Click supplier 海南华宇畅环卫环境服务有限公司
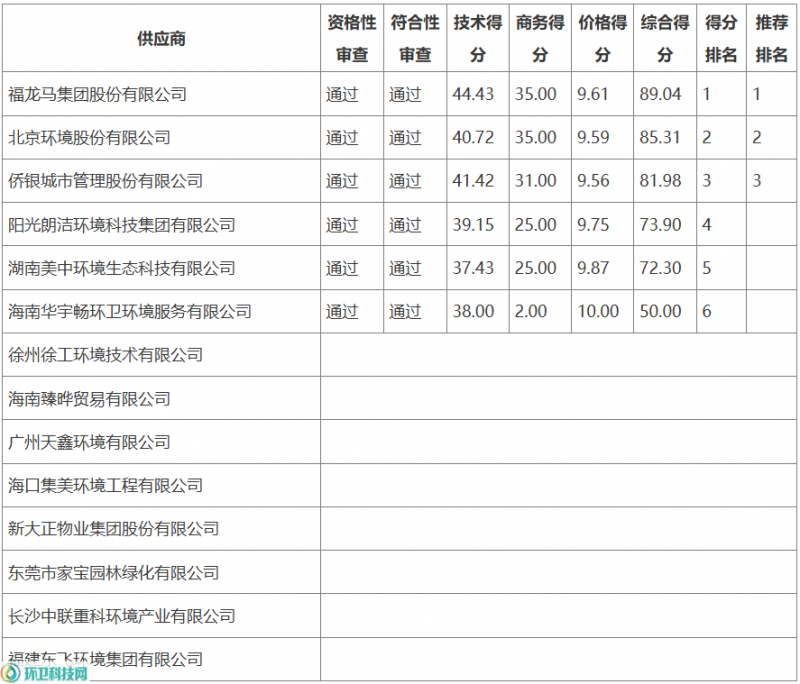Viewport: 800px width, 684px height. [x=129, y=311]
